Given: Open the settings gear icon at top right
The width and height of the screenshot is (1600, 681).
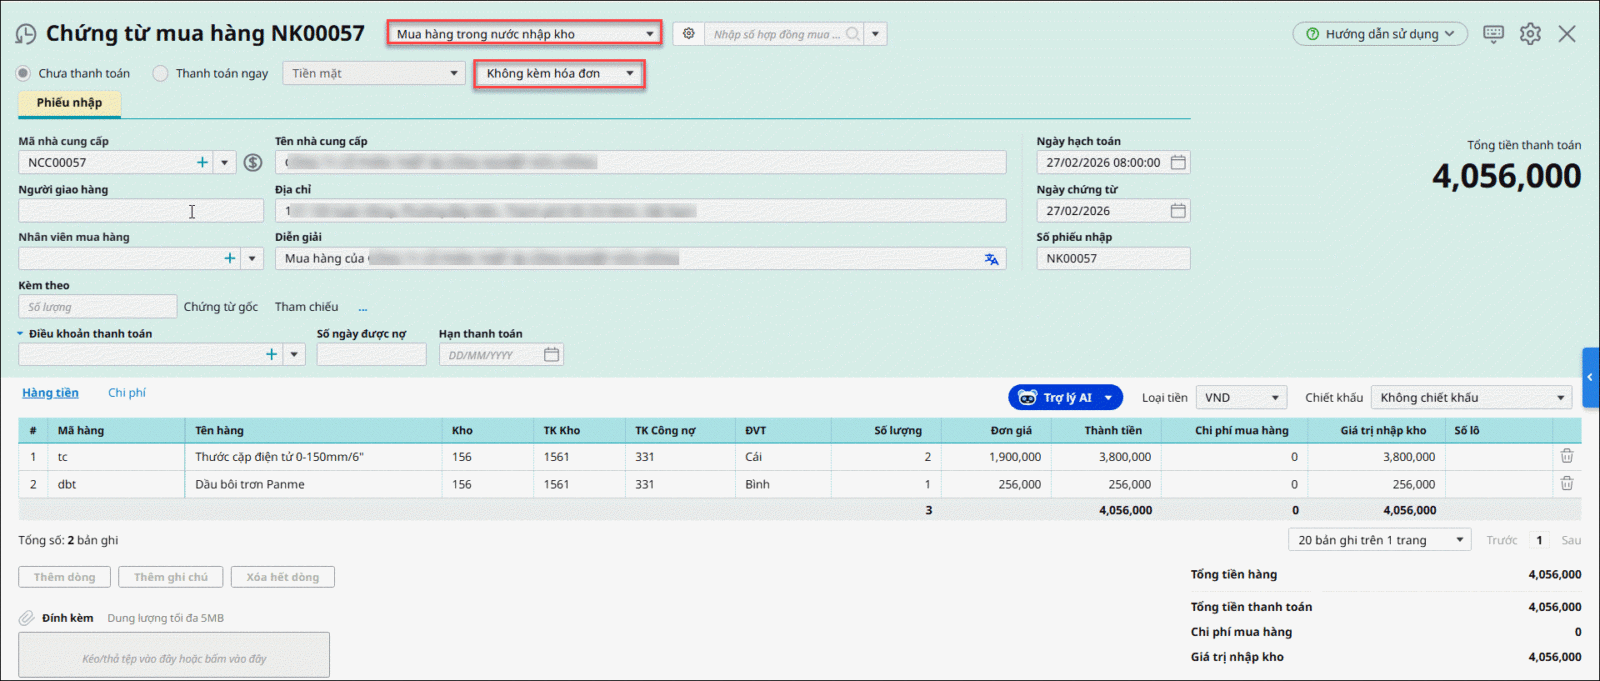Looking at the screenshot, I should 1530,34.
